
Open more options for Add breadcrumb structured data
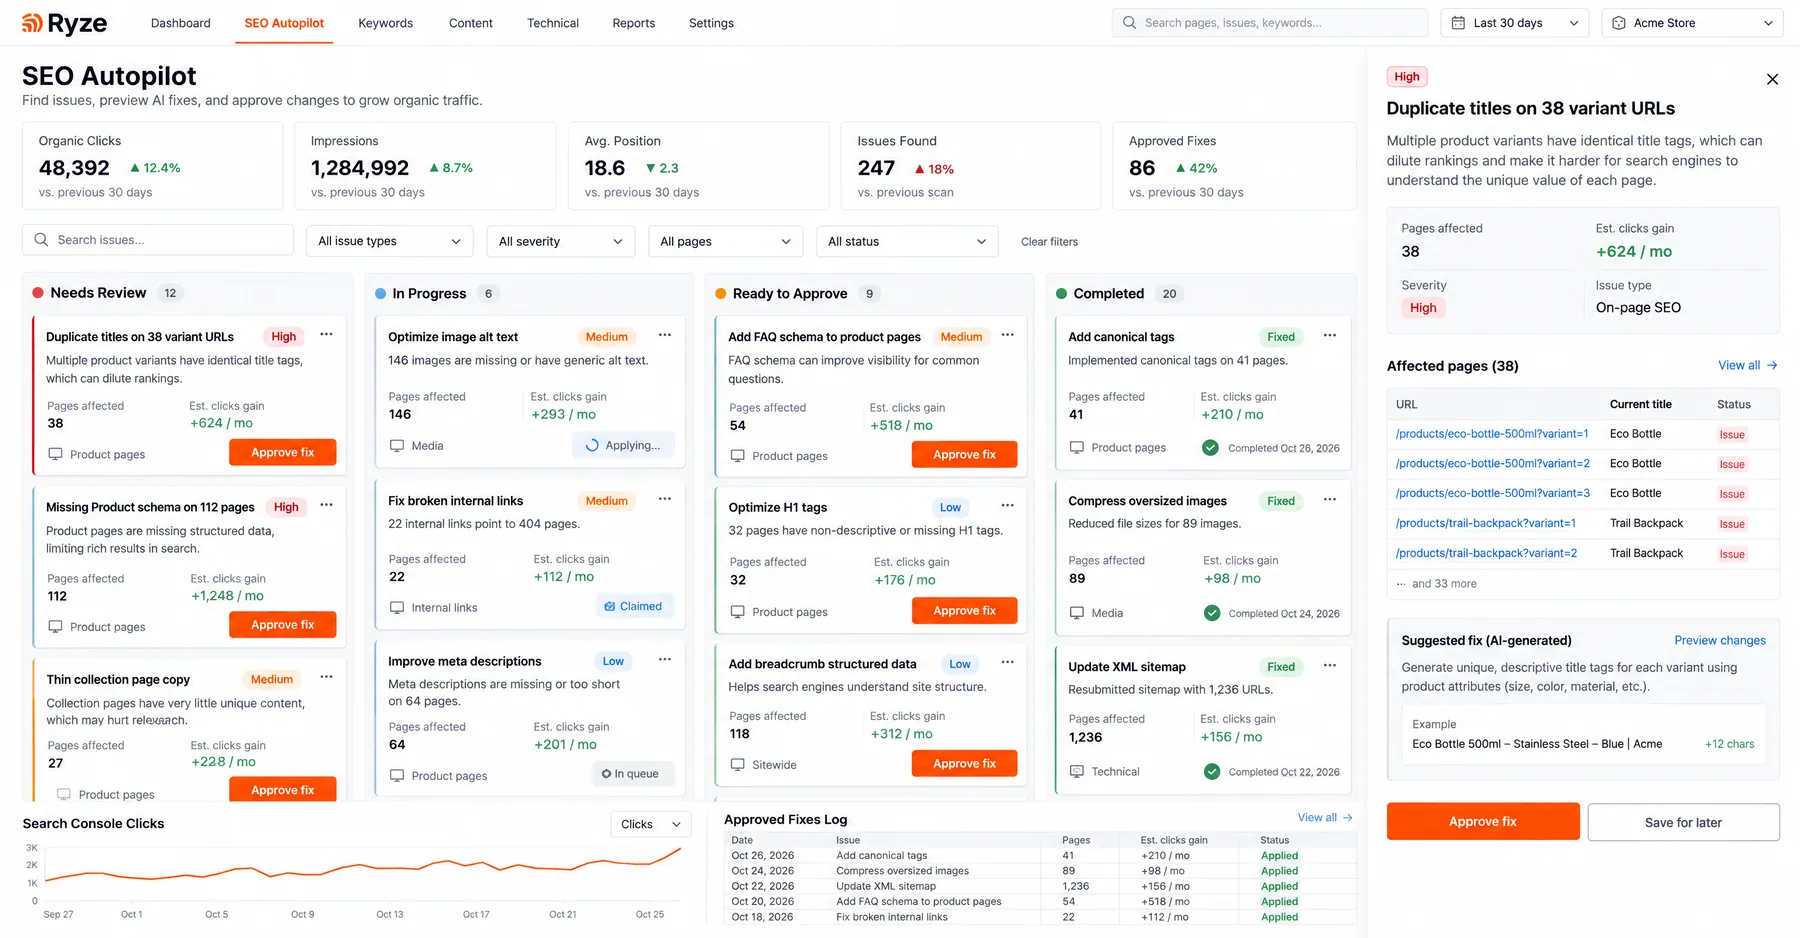point(1007,662)
